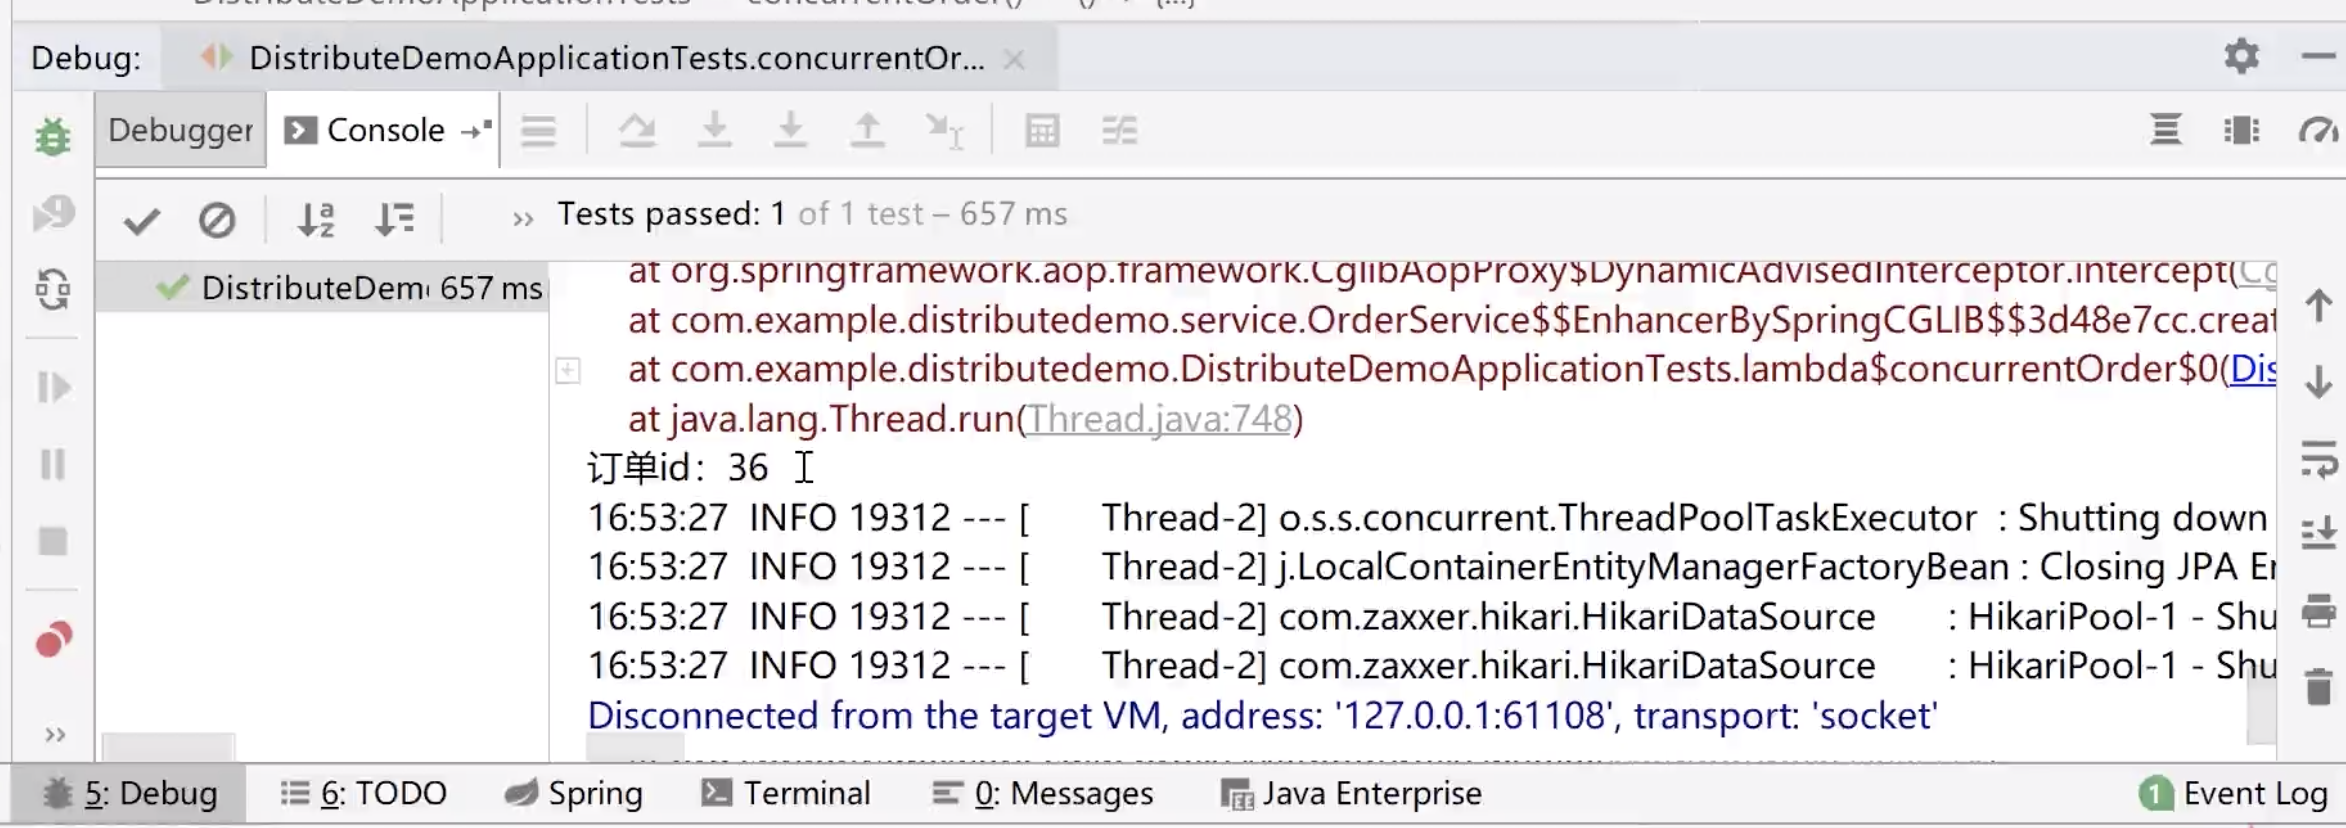Screen dimensions: 2346x828
Task: Click Step Over icon
Action: click(637, 131)
